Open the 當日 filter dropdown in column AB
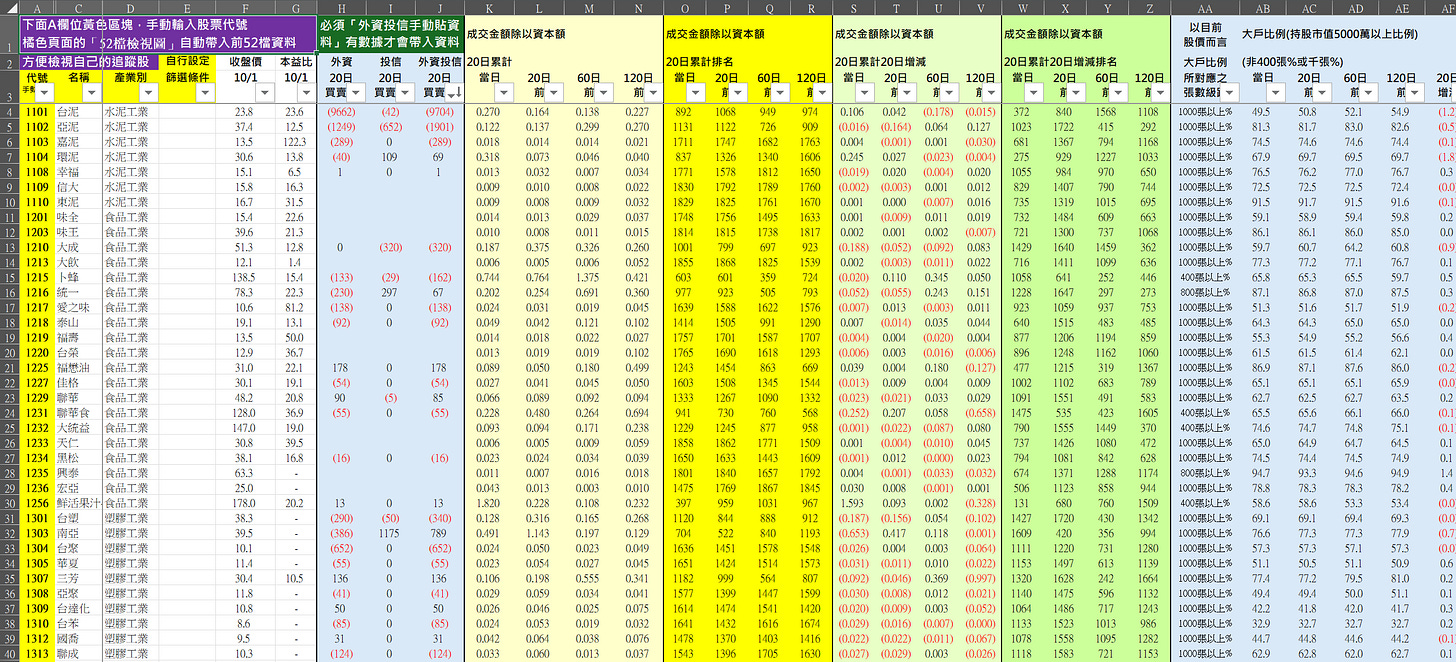The width and height of the screenshot is (1456, 662). coord(1276,93)
